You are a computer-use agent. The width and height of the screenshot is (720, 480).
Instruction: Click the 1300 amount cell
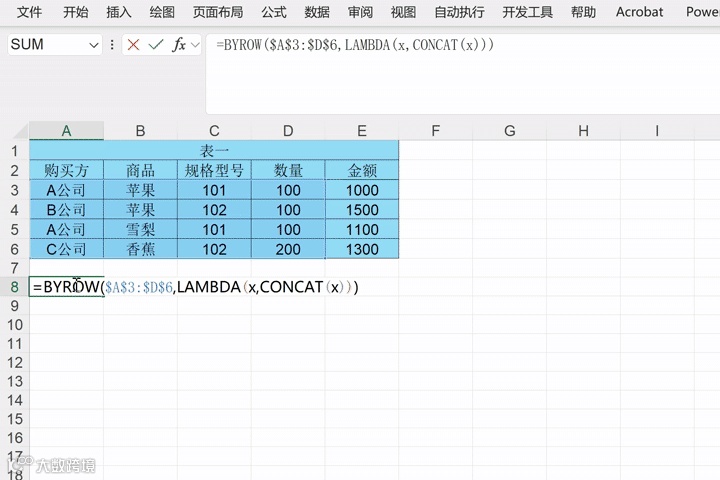tap(362, 249)
